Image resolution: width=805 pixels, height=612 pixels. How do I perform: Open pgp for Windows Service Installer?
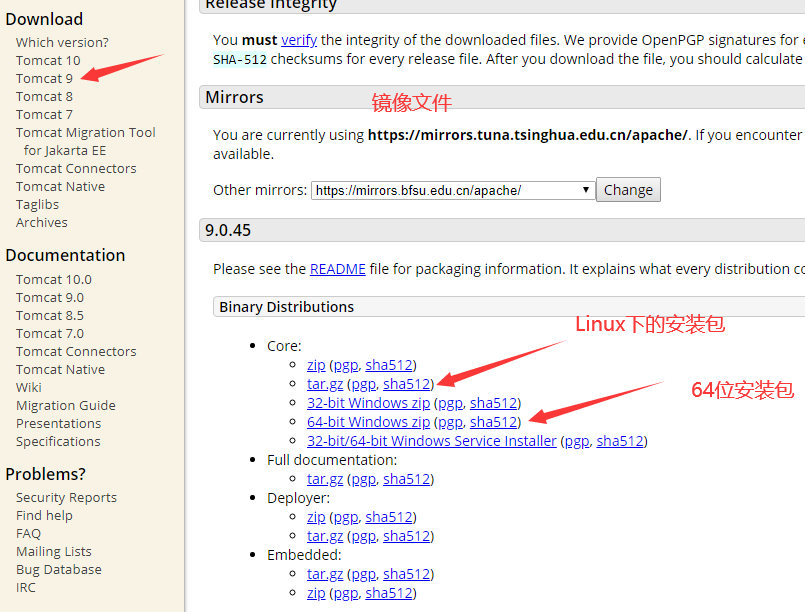coord(577,441)
